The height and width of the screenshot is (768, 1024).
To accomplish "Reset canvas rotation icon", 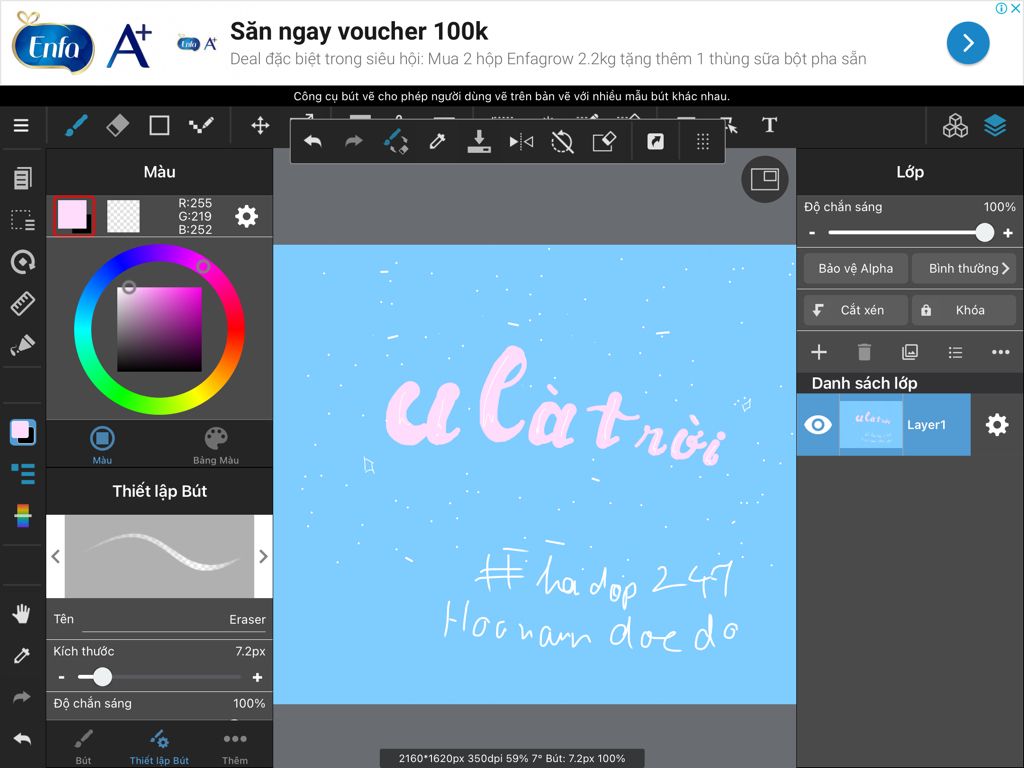I will [x=562, y=141].
